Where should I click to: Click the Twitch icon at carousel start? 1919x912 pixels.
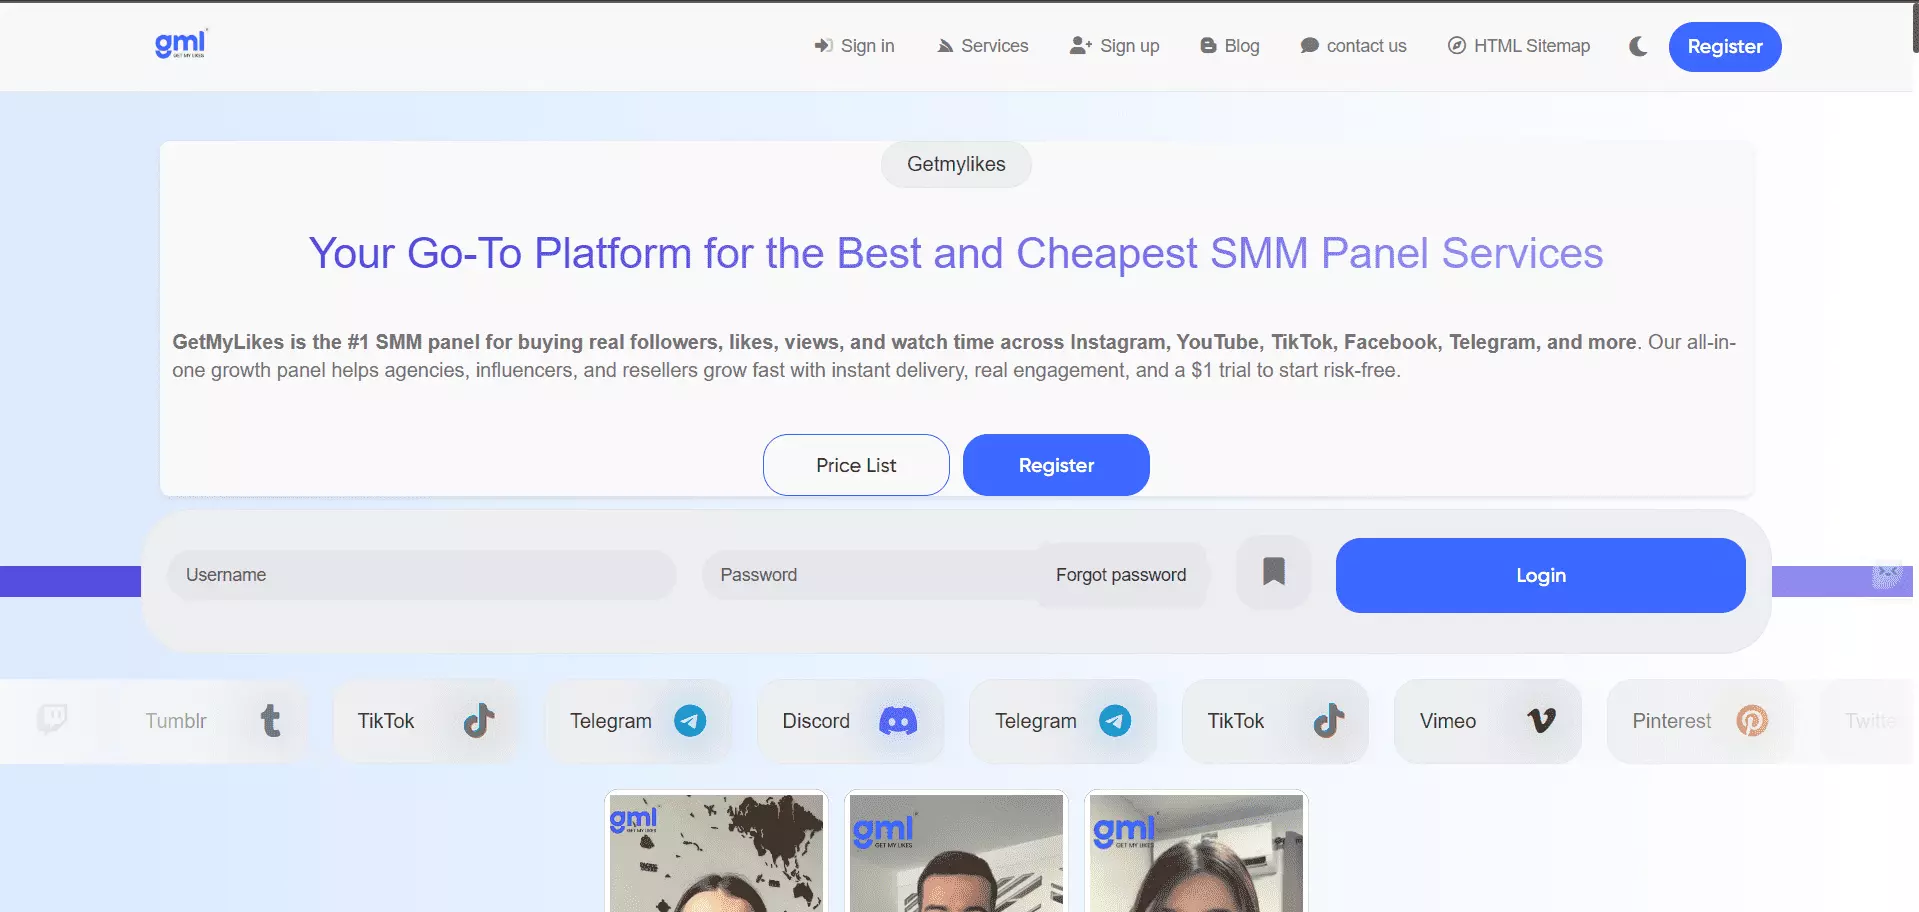pos(52,719)
